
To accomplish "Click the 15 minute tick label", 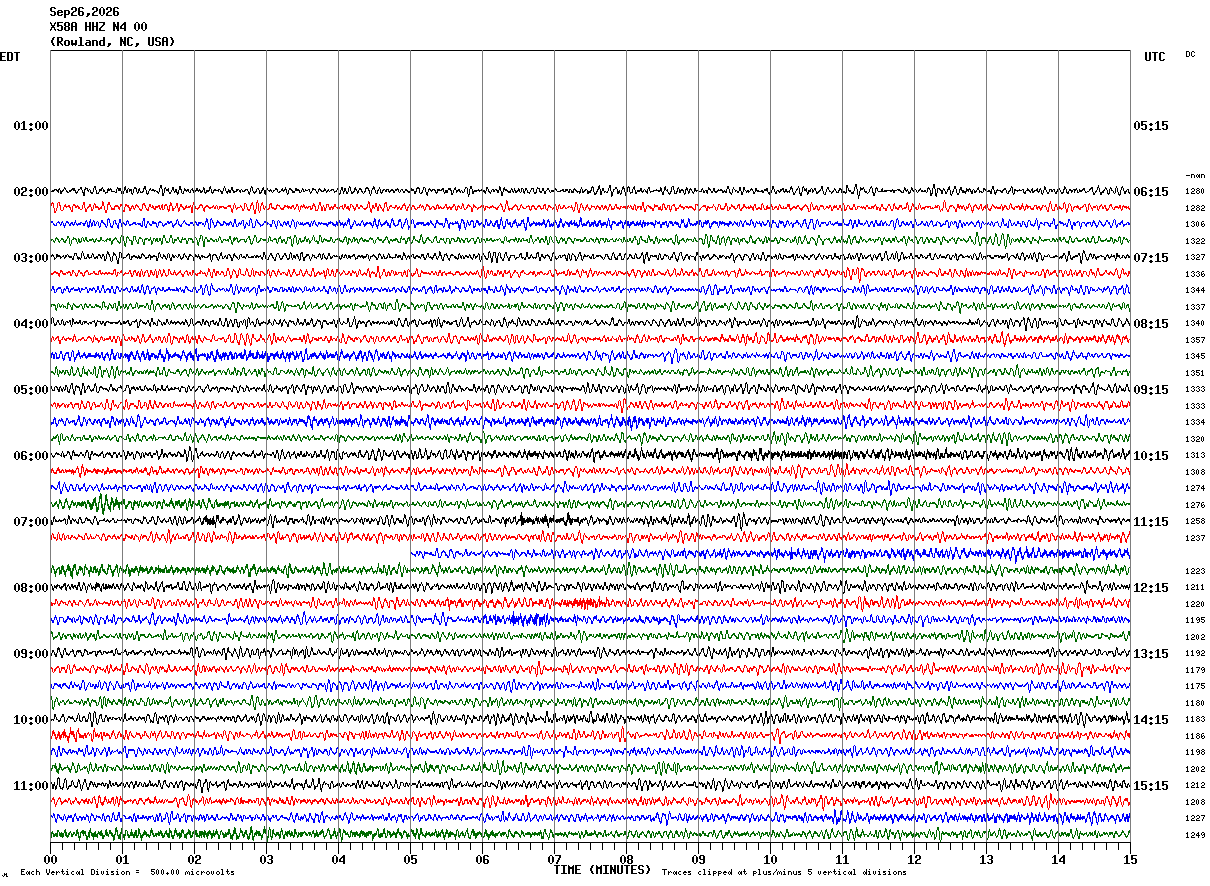I will coord(1130,860).
